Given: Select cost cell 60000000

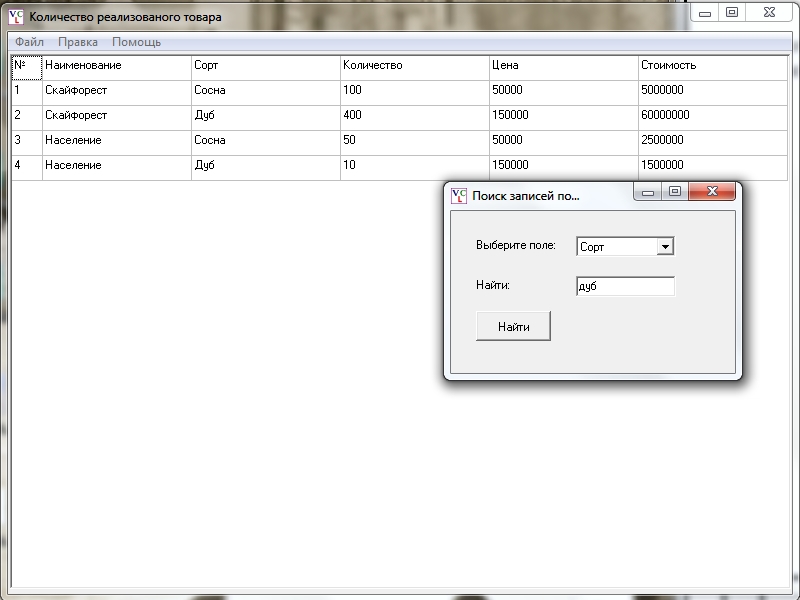Looking at the screenshot, I should pos(713,118).
